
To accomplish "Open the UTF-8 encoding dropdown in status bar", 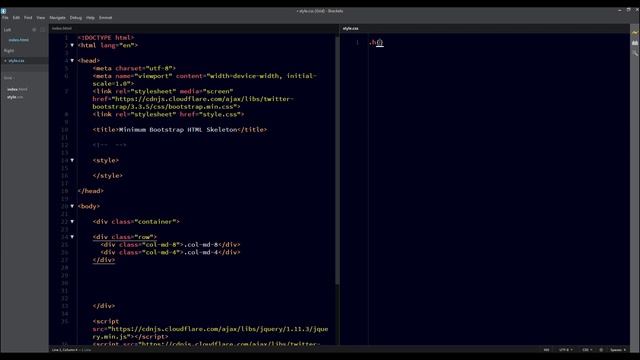I will pos(565,350).
